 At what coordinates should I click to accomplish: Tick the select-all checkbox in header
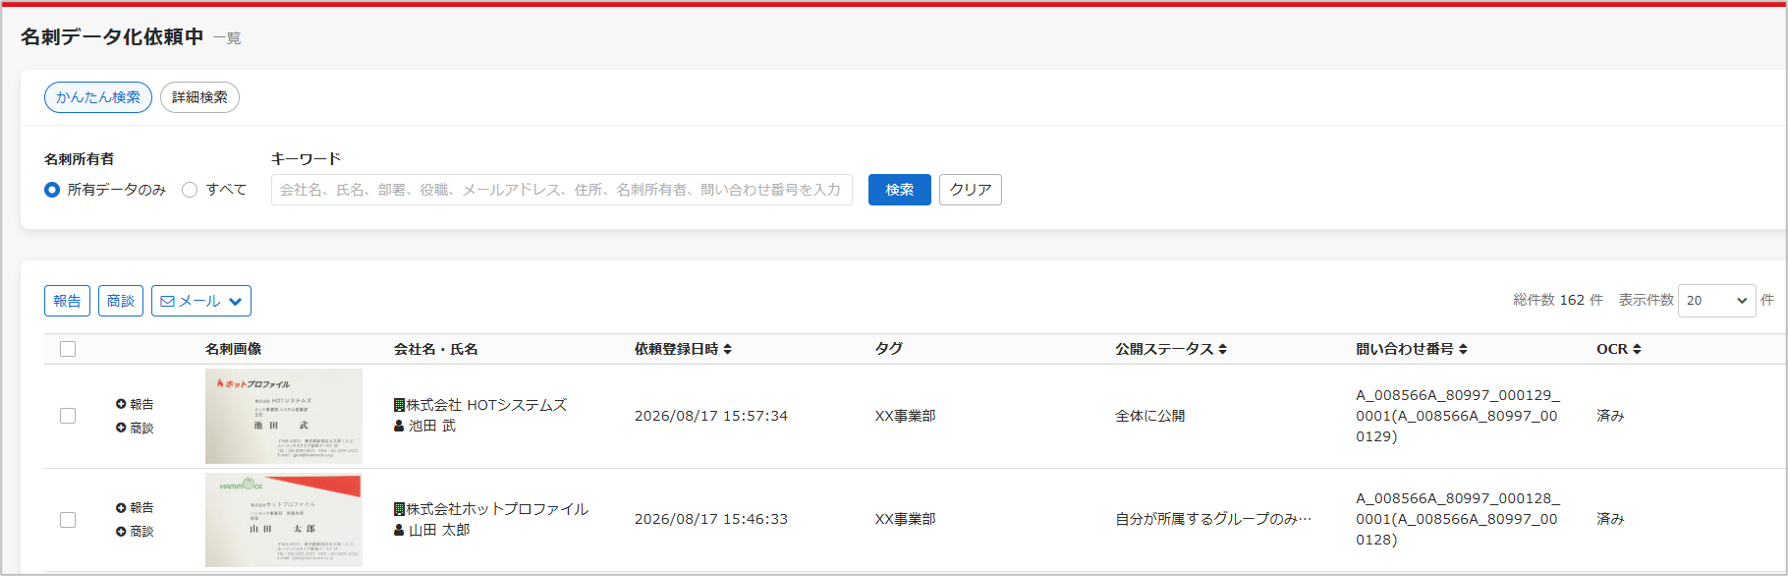point(68,349)
